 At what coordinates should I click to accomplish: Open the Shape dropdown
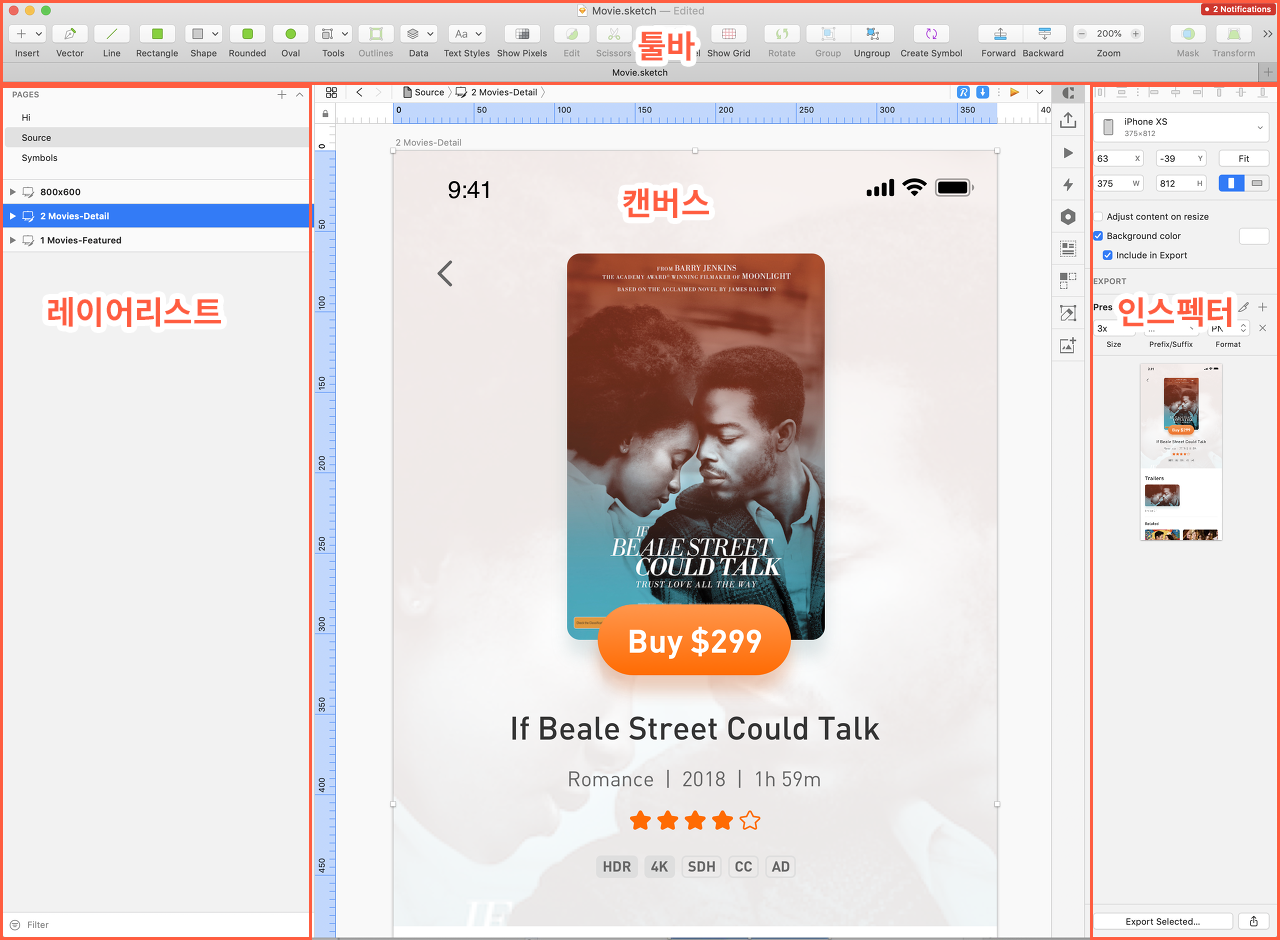point(203,34)
